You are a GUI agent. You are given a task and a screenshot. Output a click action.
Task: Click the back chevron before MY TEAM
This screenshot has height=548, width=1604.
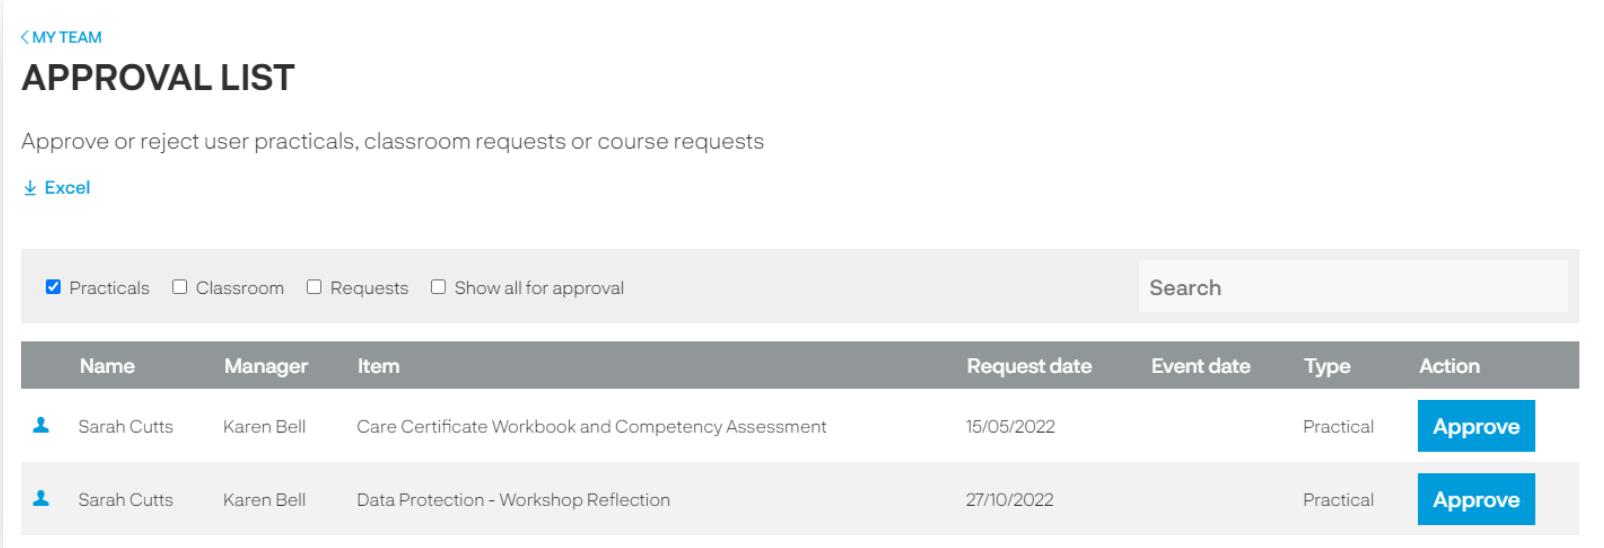[25, 37]
